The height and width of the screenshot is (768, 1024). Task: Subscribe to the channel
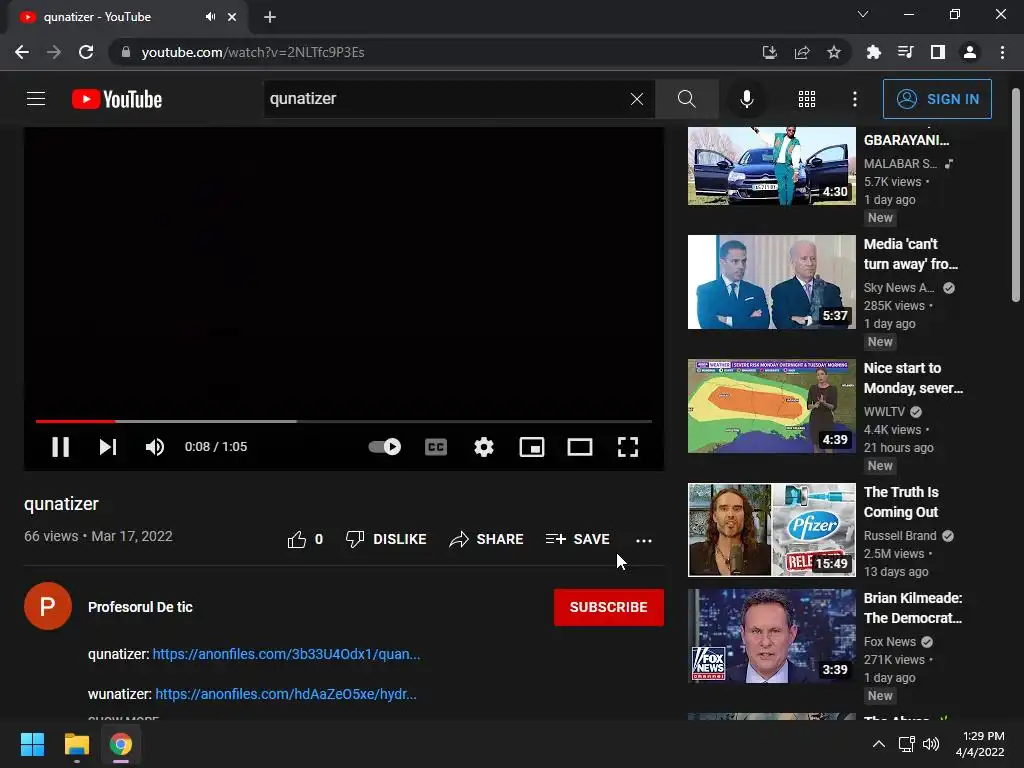tap(609, 607)
